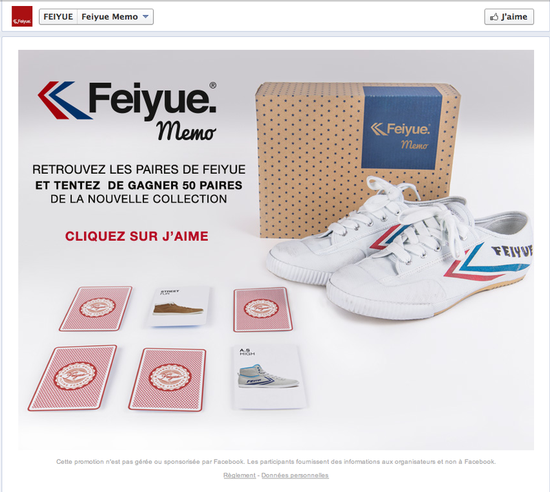Click the bottom-left face-down red card
Viewport: 550px width, 492px height.
73,378
